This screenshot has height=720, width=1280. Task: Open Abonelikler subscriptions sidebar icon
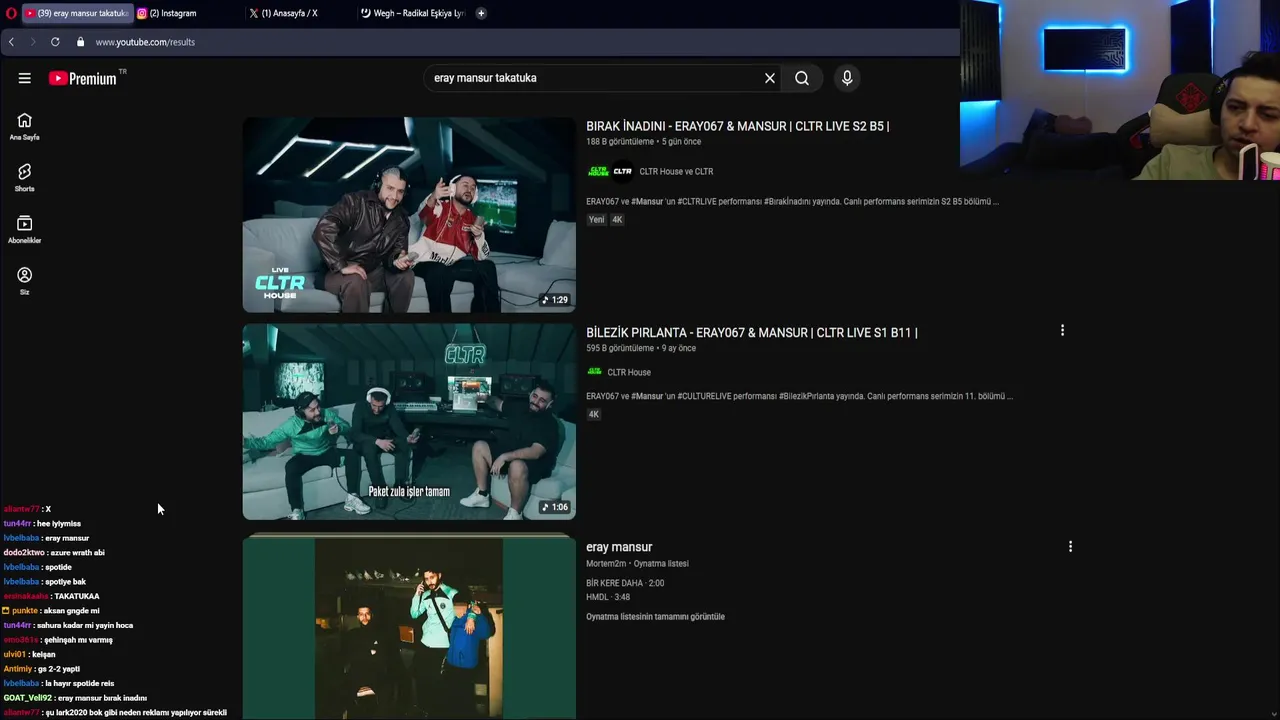24,229
